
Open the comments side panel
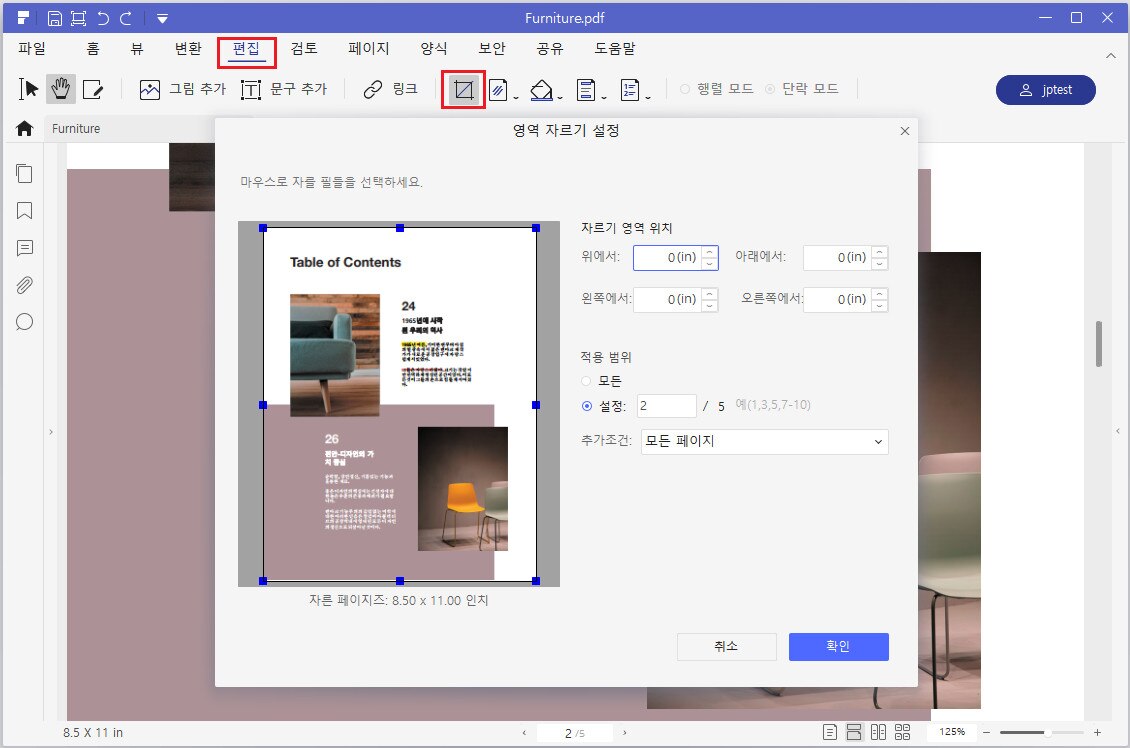(25, 249)
